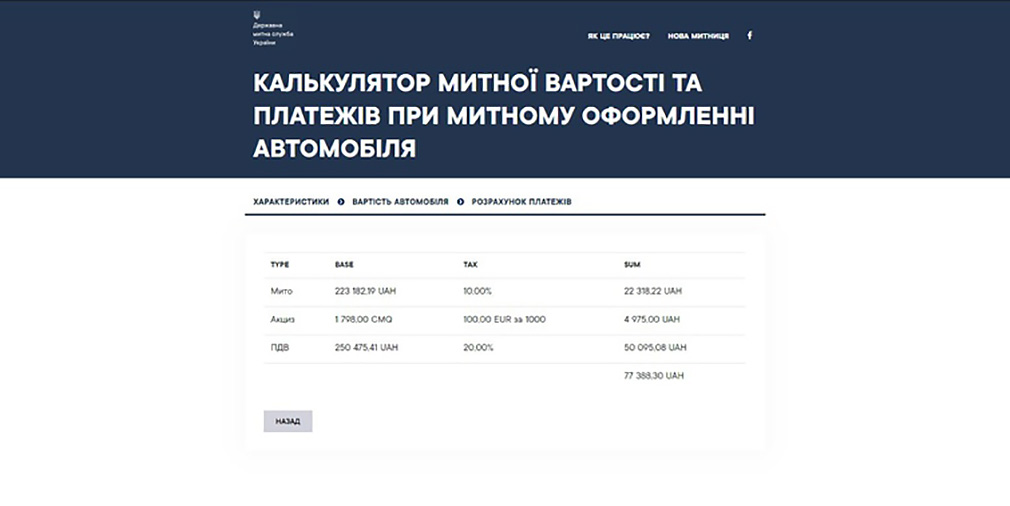The image size is (1010, 506).
Task: Click the total sum 77 388,30 UAH
Action: click(x=653, y=376)
